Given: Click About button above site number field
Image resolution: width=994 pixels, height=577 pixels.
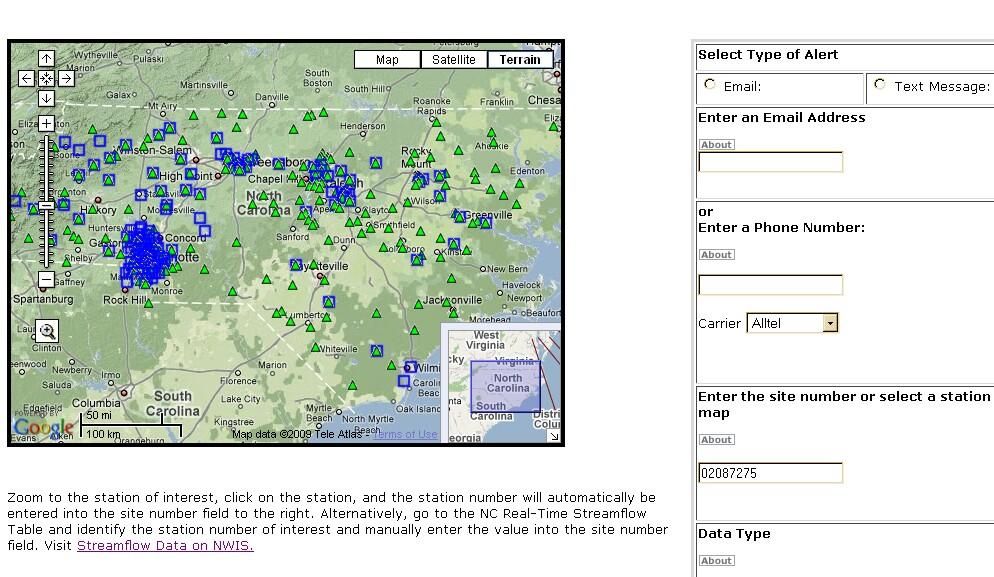Looking at the screenshot, I should click(716, 440).
